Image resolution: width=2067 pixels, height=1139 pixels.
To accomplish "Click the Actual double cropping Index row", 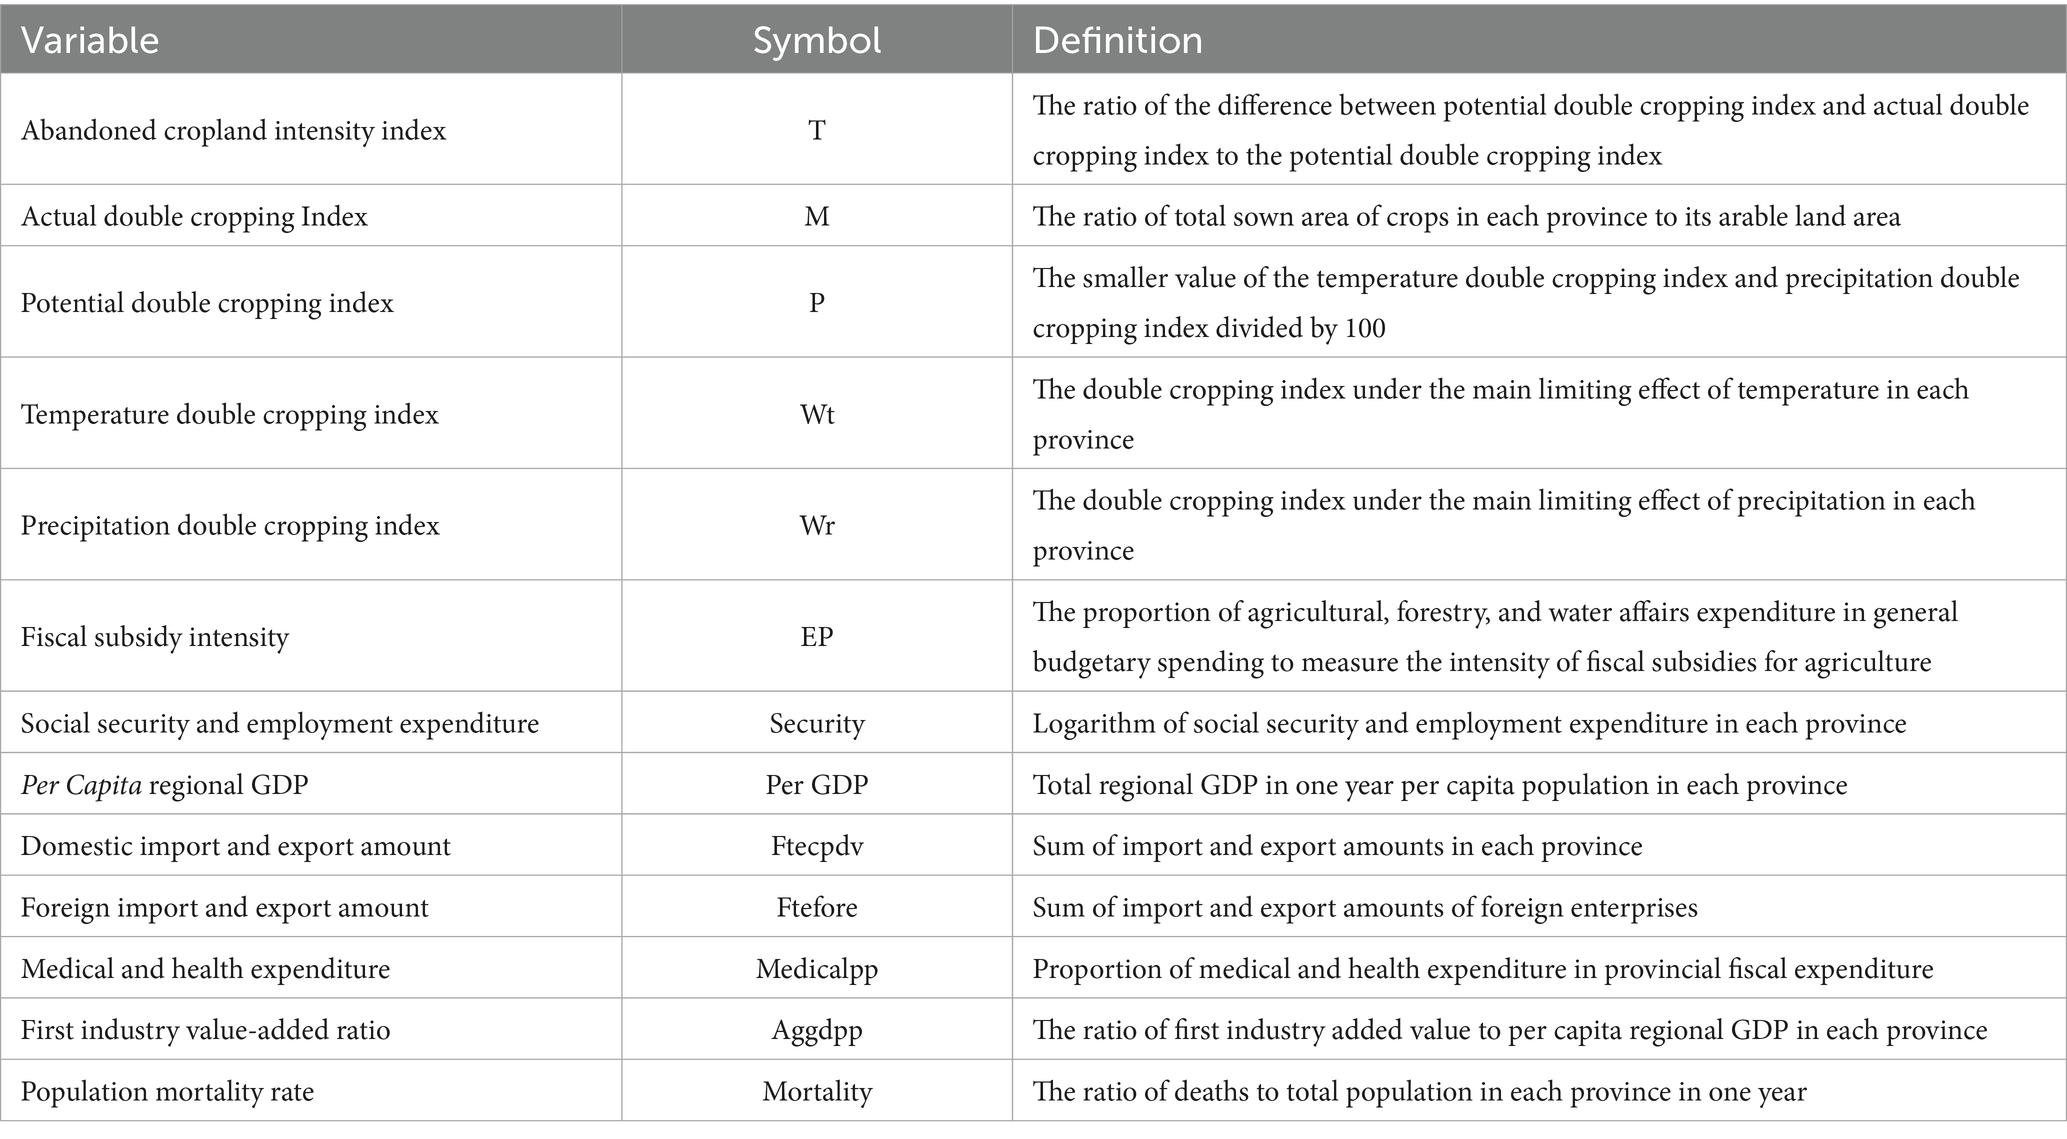I will pyautogui.click(x=194, y=217).
